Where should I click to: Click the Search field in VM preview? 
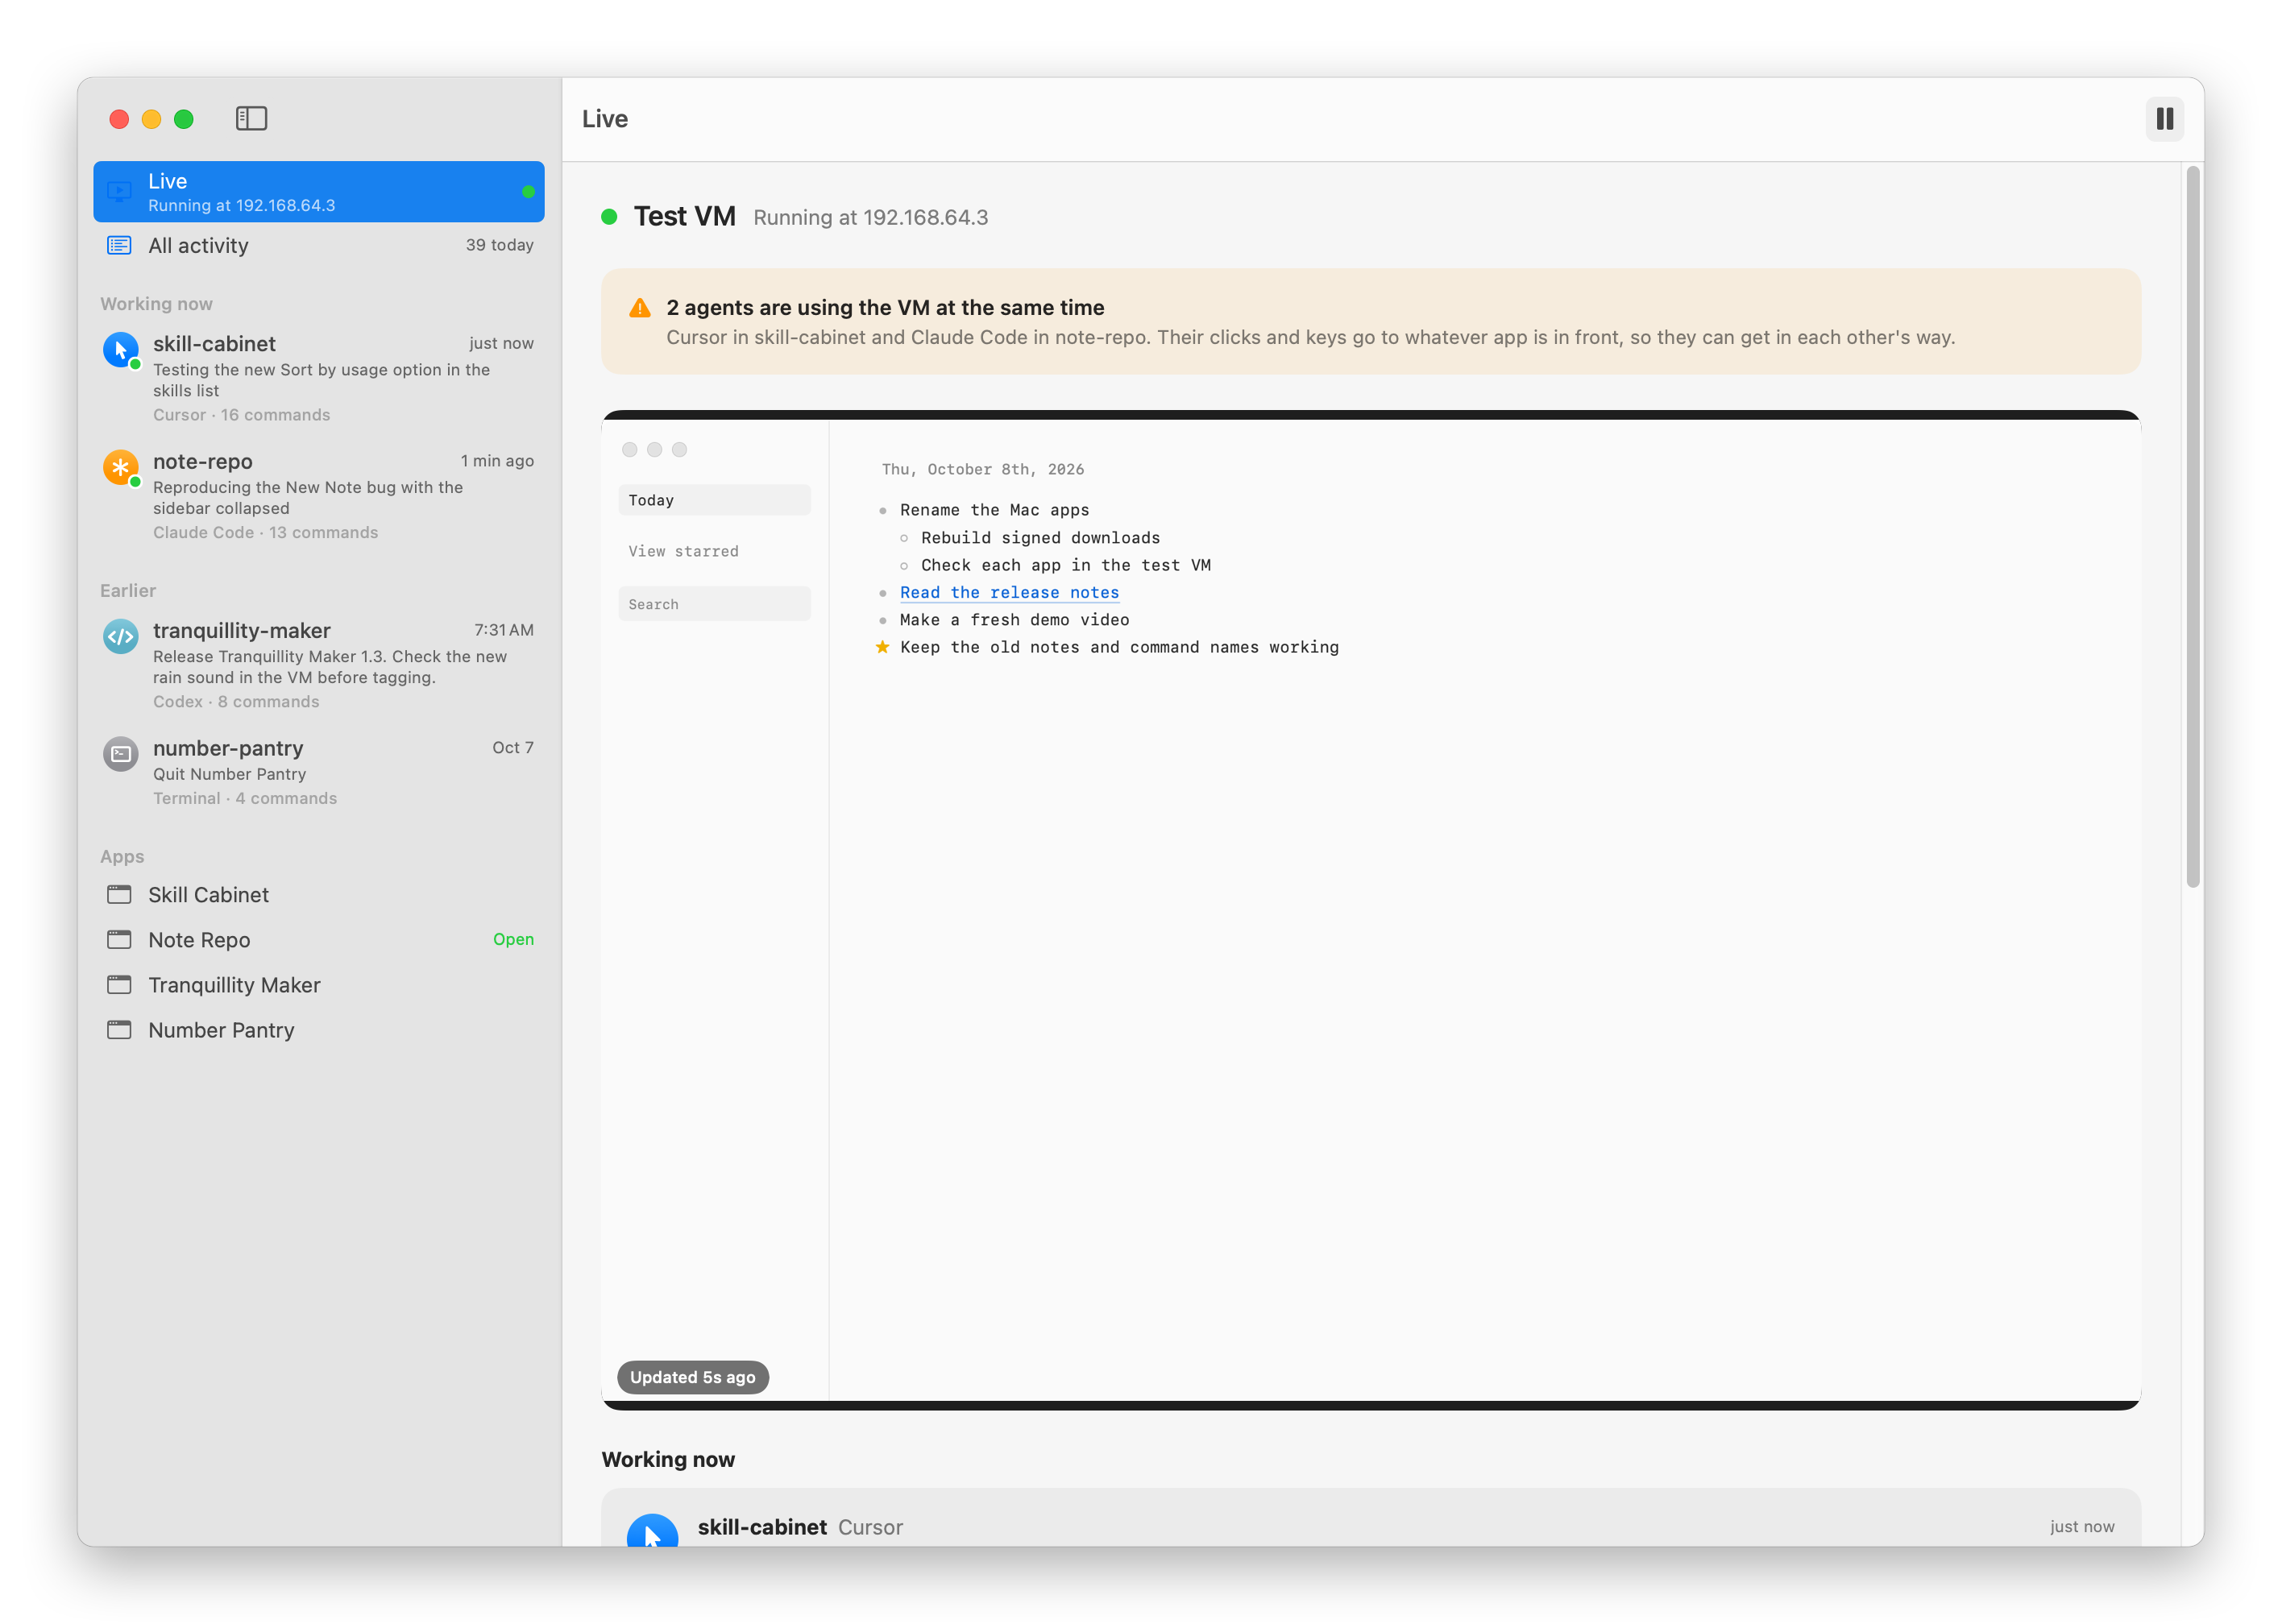(715, 605)
